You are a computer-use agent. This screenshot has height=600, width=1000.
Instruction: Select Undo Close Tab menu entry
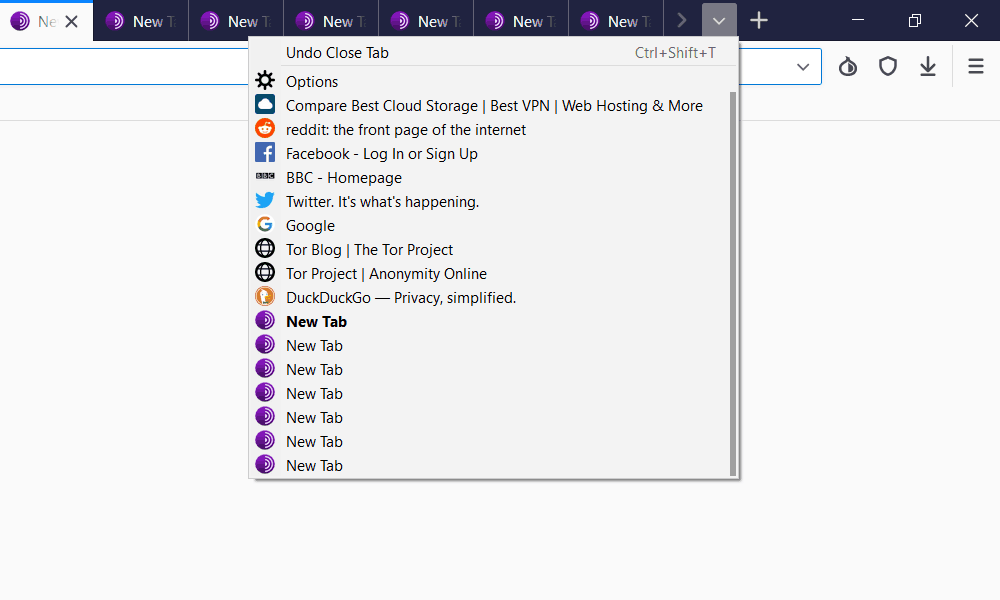(337, 53)
